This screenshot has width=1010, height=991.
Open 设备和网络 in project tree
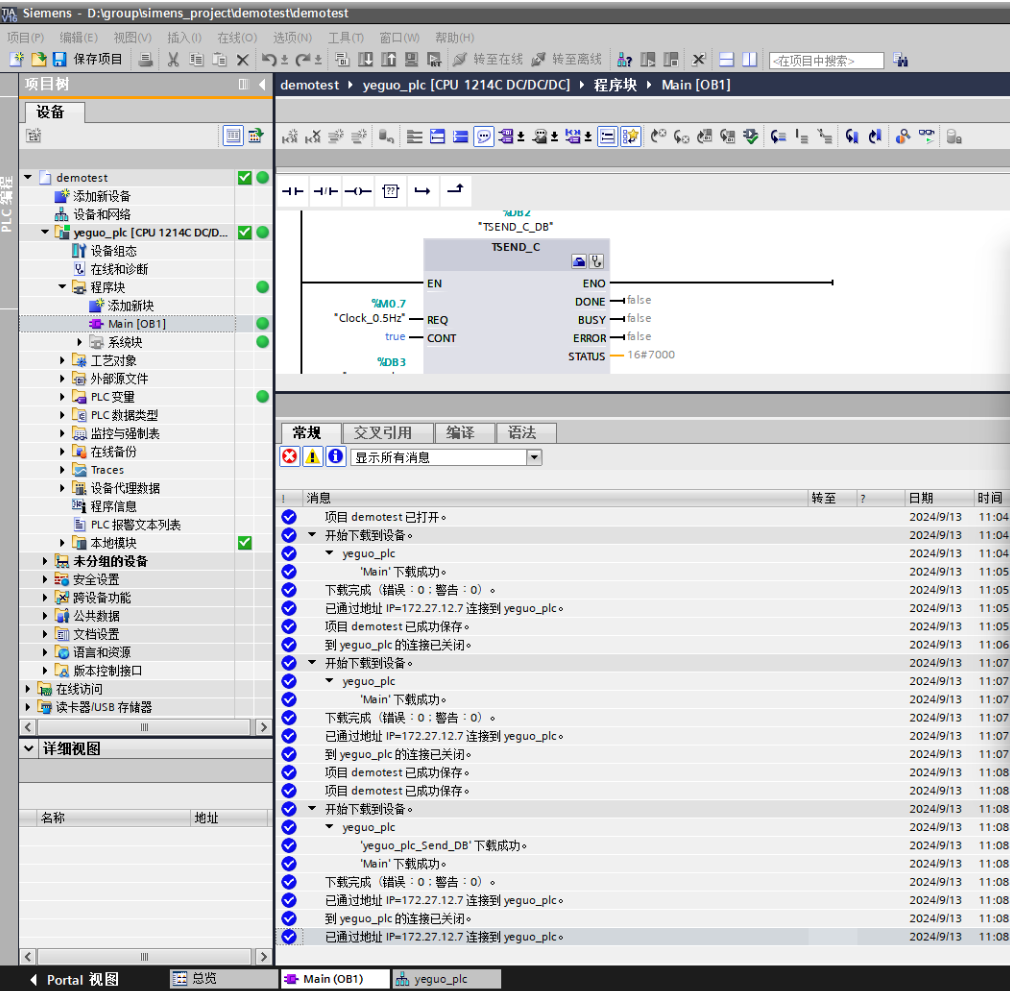pyautogui.click(x=101, y=215)
